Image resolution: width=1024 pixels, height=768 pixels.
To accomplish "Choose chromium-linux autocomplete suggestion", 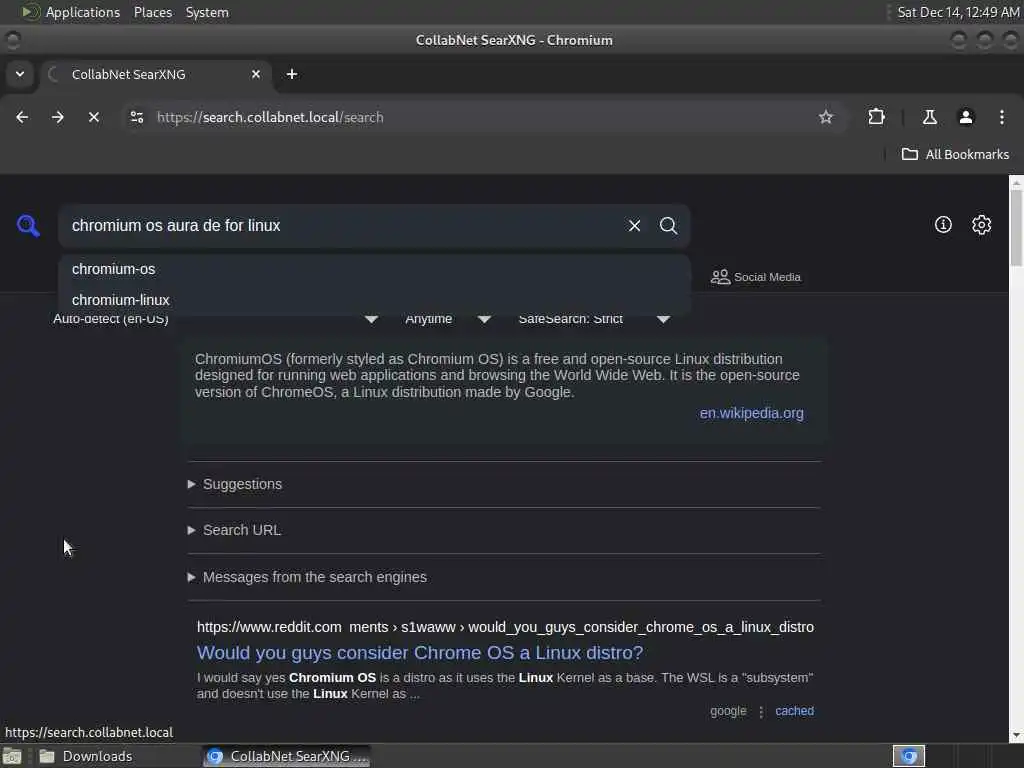I will 374,300.
